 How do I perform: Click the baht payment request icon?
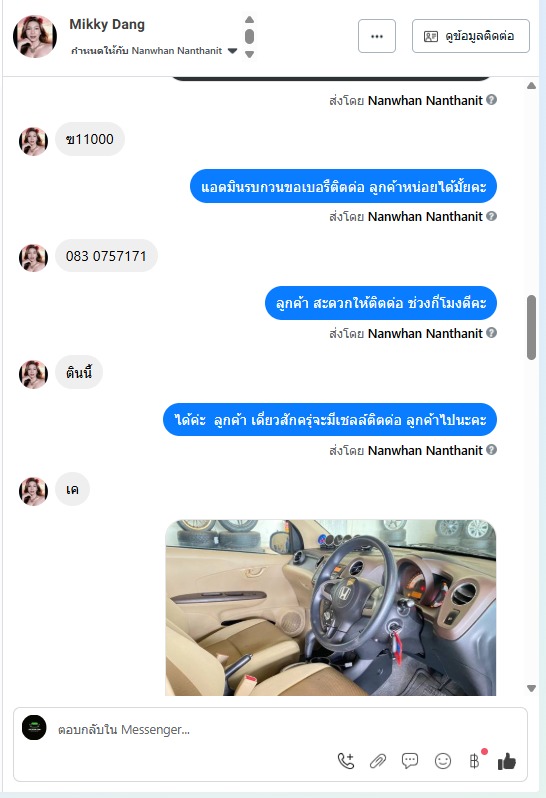(x=475, y=761)
